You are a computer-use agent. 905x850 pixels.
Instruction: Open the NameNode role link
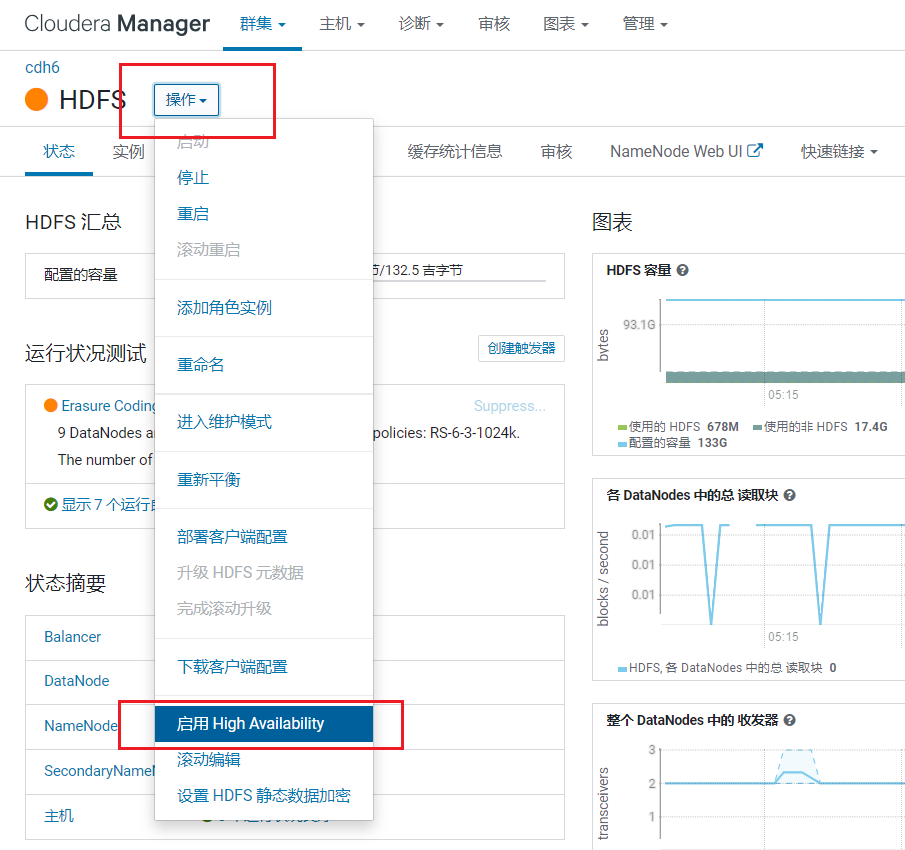click(81, 725)
